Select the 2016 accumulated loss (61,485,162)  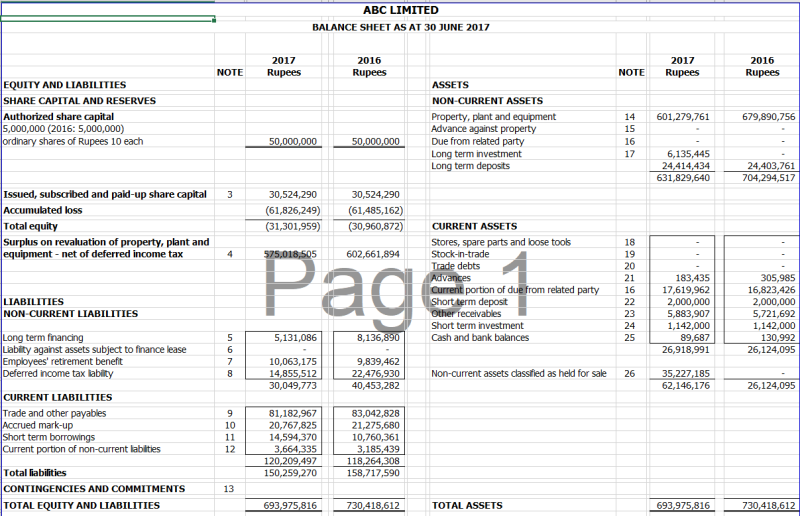pyautogui.click(x=375, y=210)
